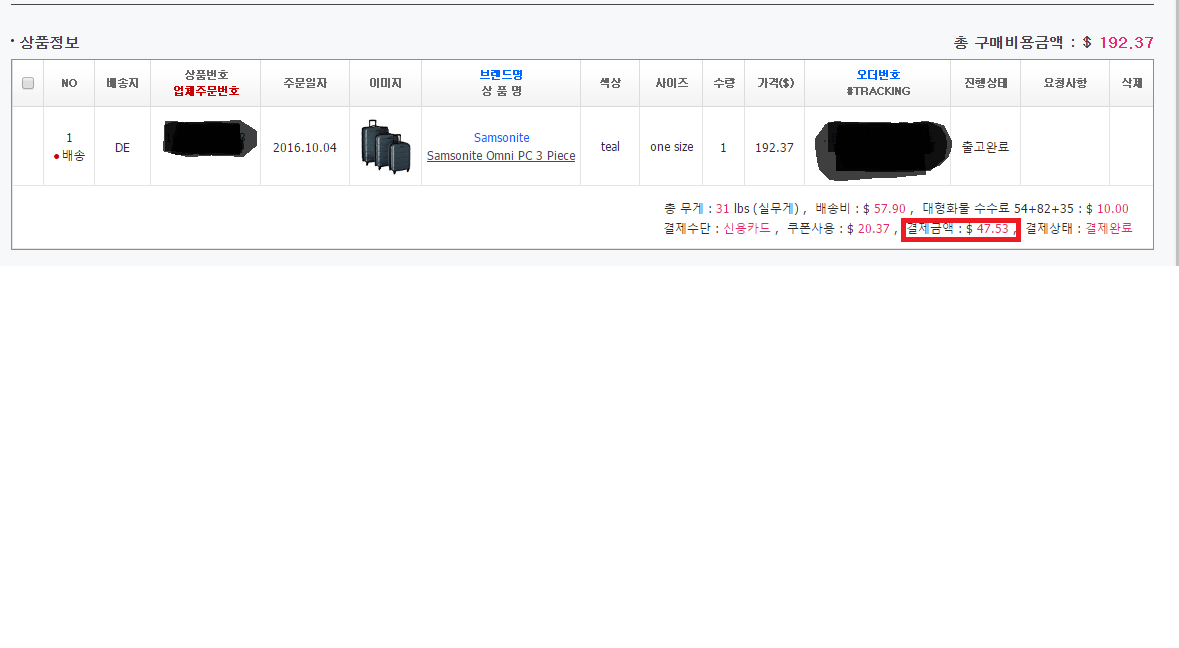The width and height of the screenshot is (1179, 648).
Task: Click the 브랜드명 column header
Action: [501, 75]
